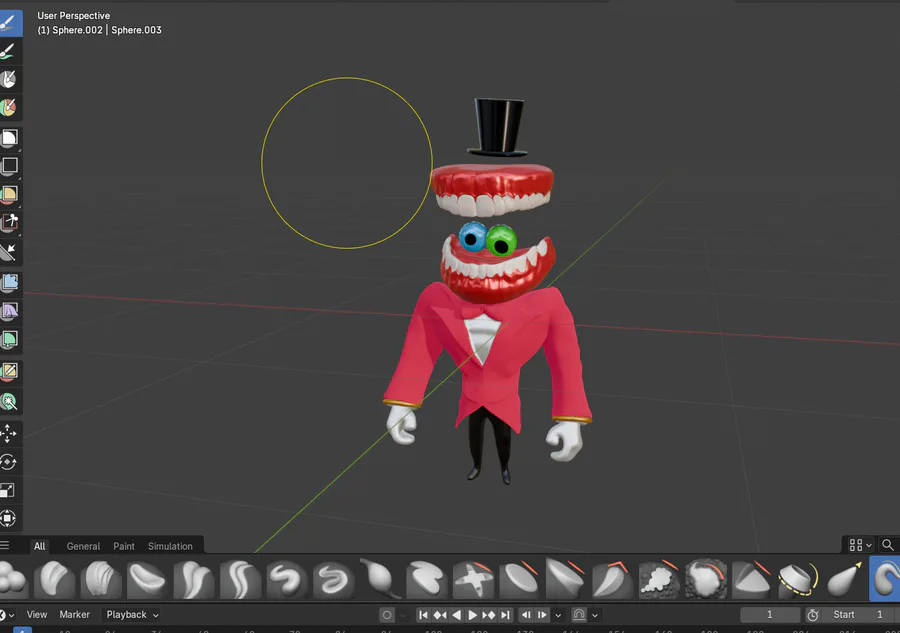Pick the shallow bowl brush with red line
The height and width of the screenshot is (633, 900).
point(566,578)
